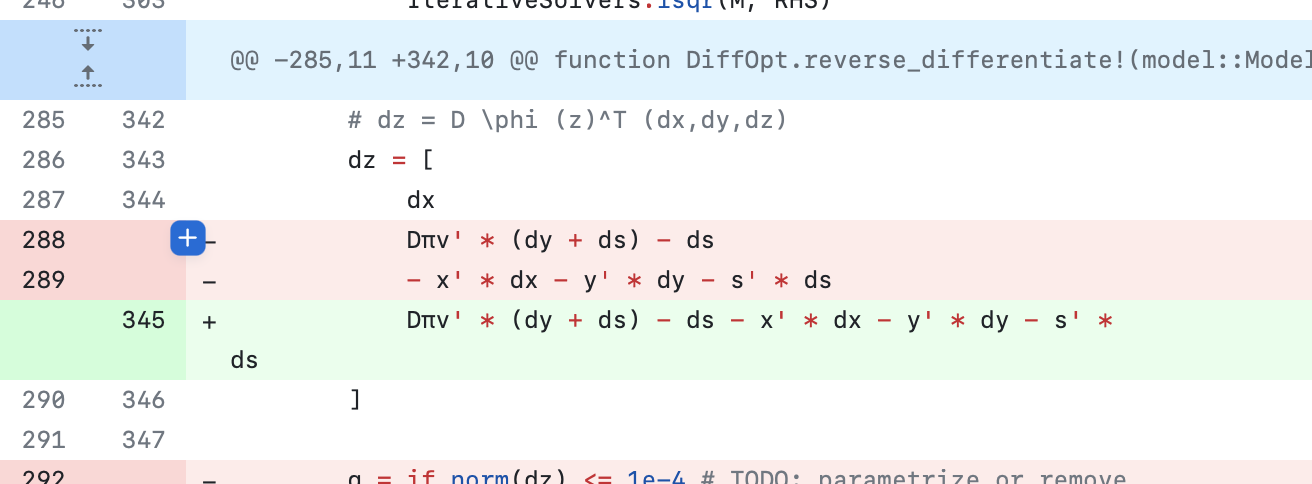This screenshot has height=484, width=1312.
Task: Click the wrapped "ds" continuation of line 345
Action: click(x=244, y=360)
